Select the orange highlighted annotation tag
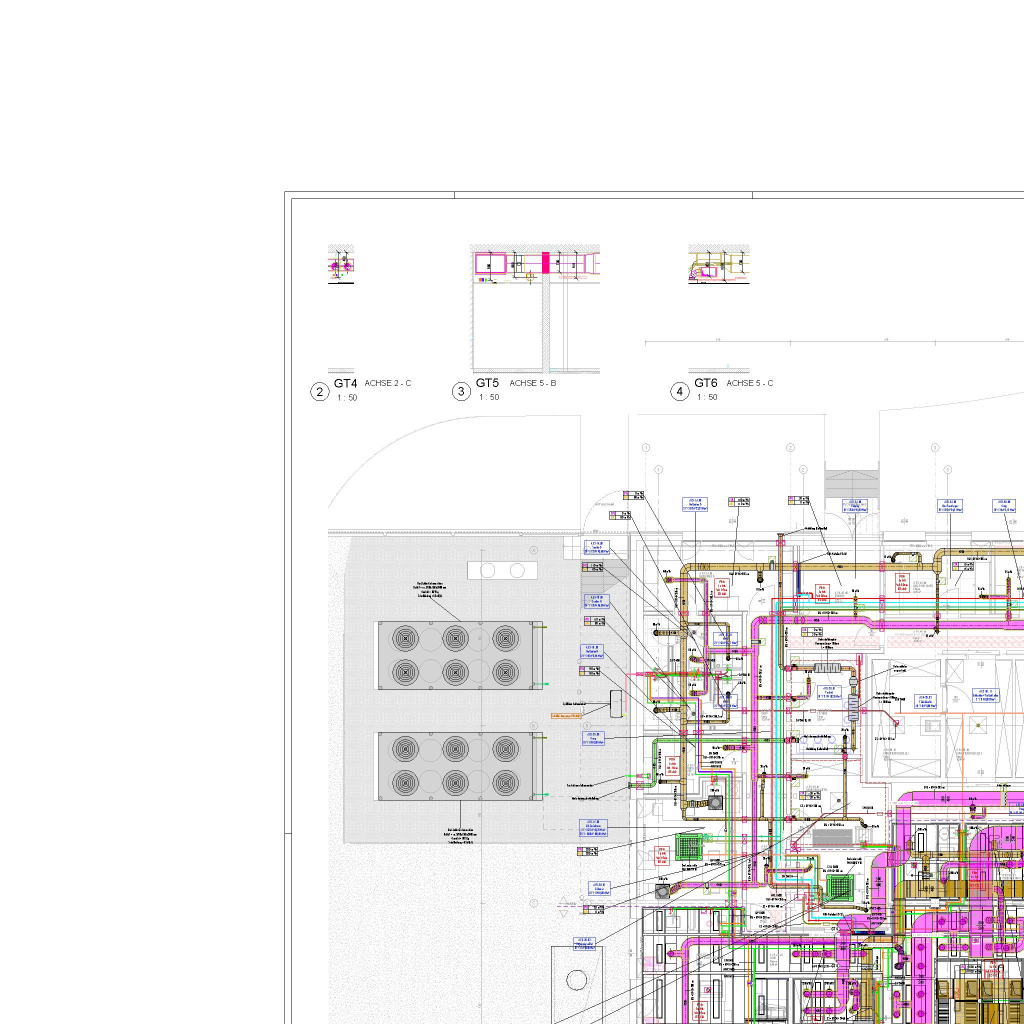 [566, 716]
